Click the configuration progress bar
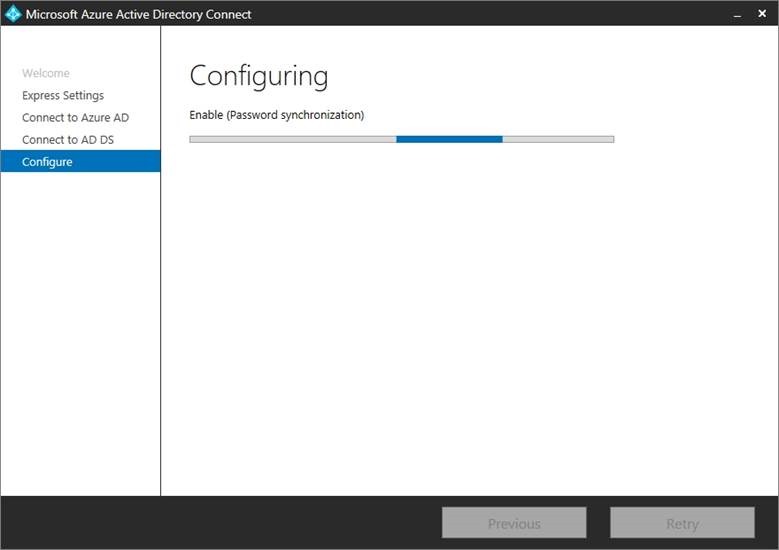The width and height of the screenshot is (779, 550). tap(401, 139)
